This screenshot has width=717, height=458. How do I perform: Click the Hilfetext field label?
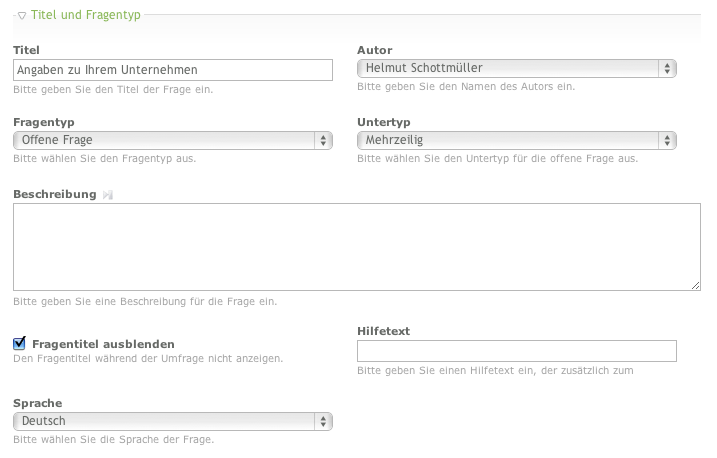click(383, 331)
